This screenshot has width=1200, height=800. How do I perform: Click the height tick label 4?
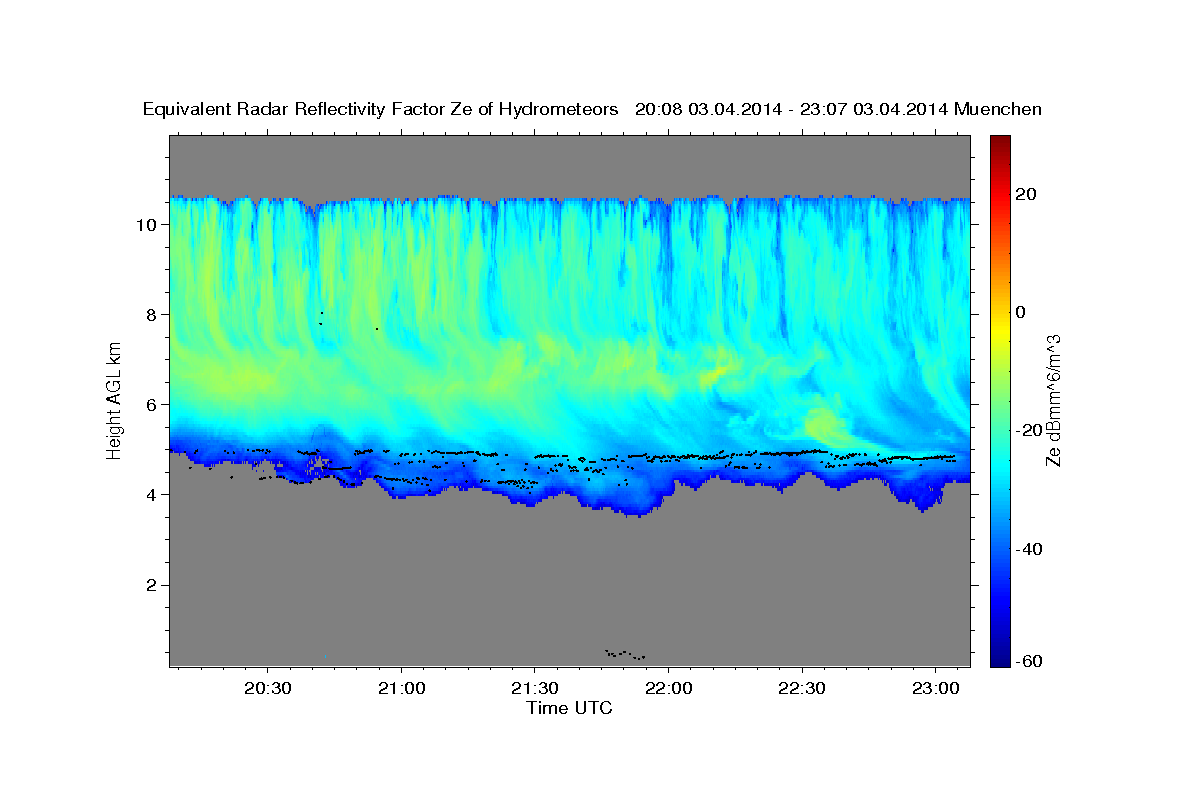pyautogui.click(x=153, y=494)
